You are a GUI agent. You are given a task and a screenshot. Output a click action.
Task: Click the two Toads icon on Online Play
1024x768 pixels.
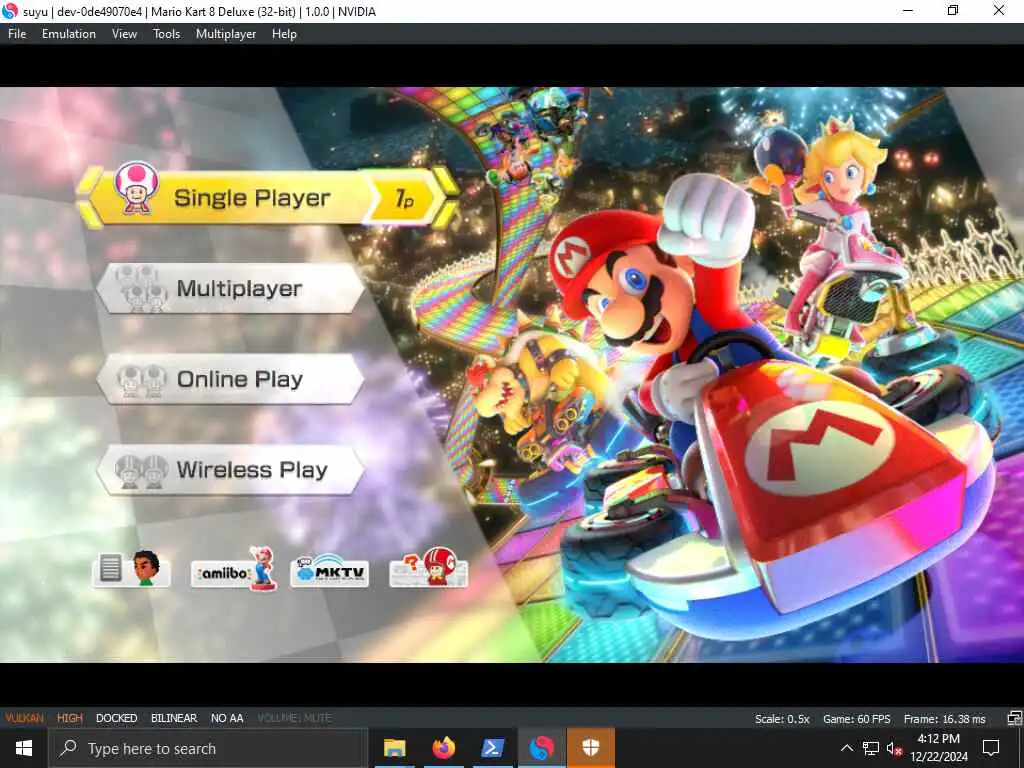141,381
